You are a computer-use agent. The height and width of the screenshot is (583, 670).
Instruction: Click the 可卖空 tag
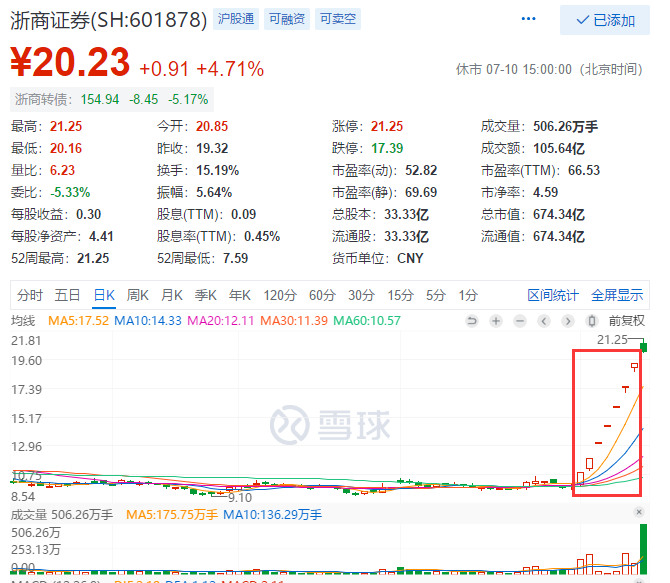338,19
